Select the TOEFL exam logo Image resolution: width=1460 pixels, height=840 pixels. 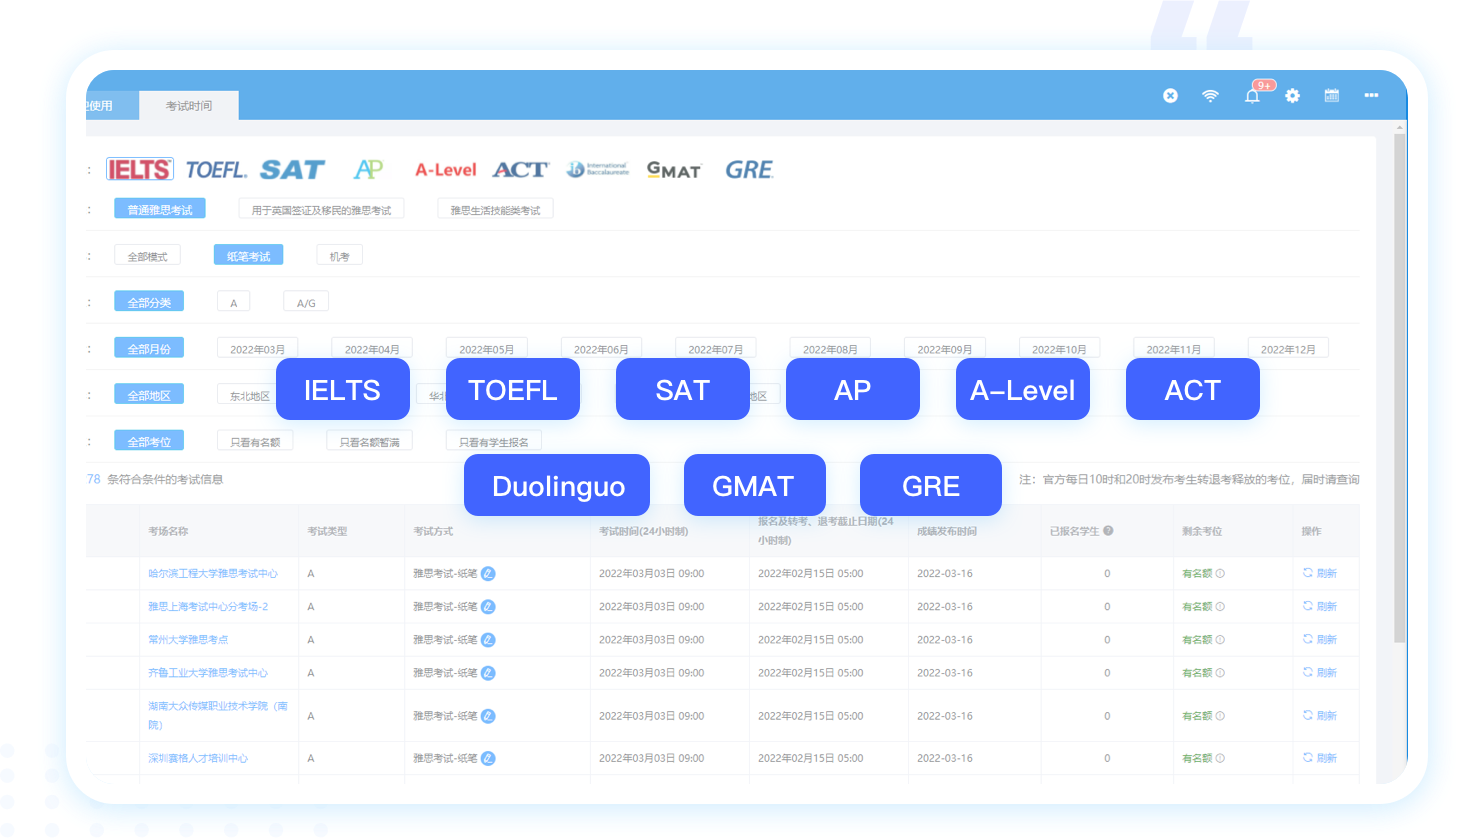(x=216, y=170)
